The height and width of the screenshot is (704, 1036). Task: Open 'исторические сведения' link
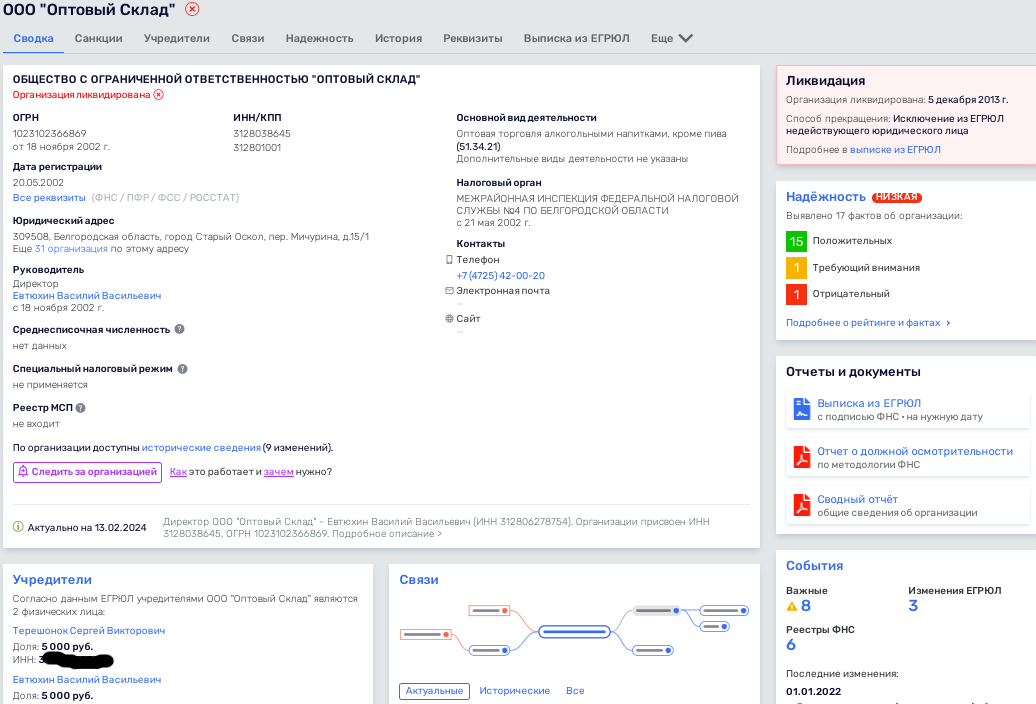[201, 448]
